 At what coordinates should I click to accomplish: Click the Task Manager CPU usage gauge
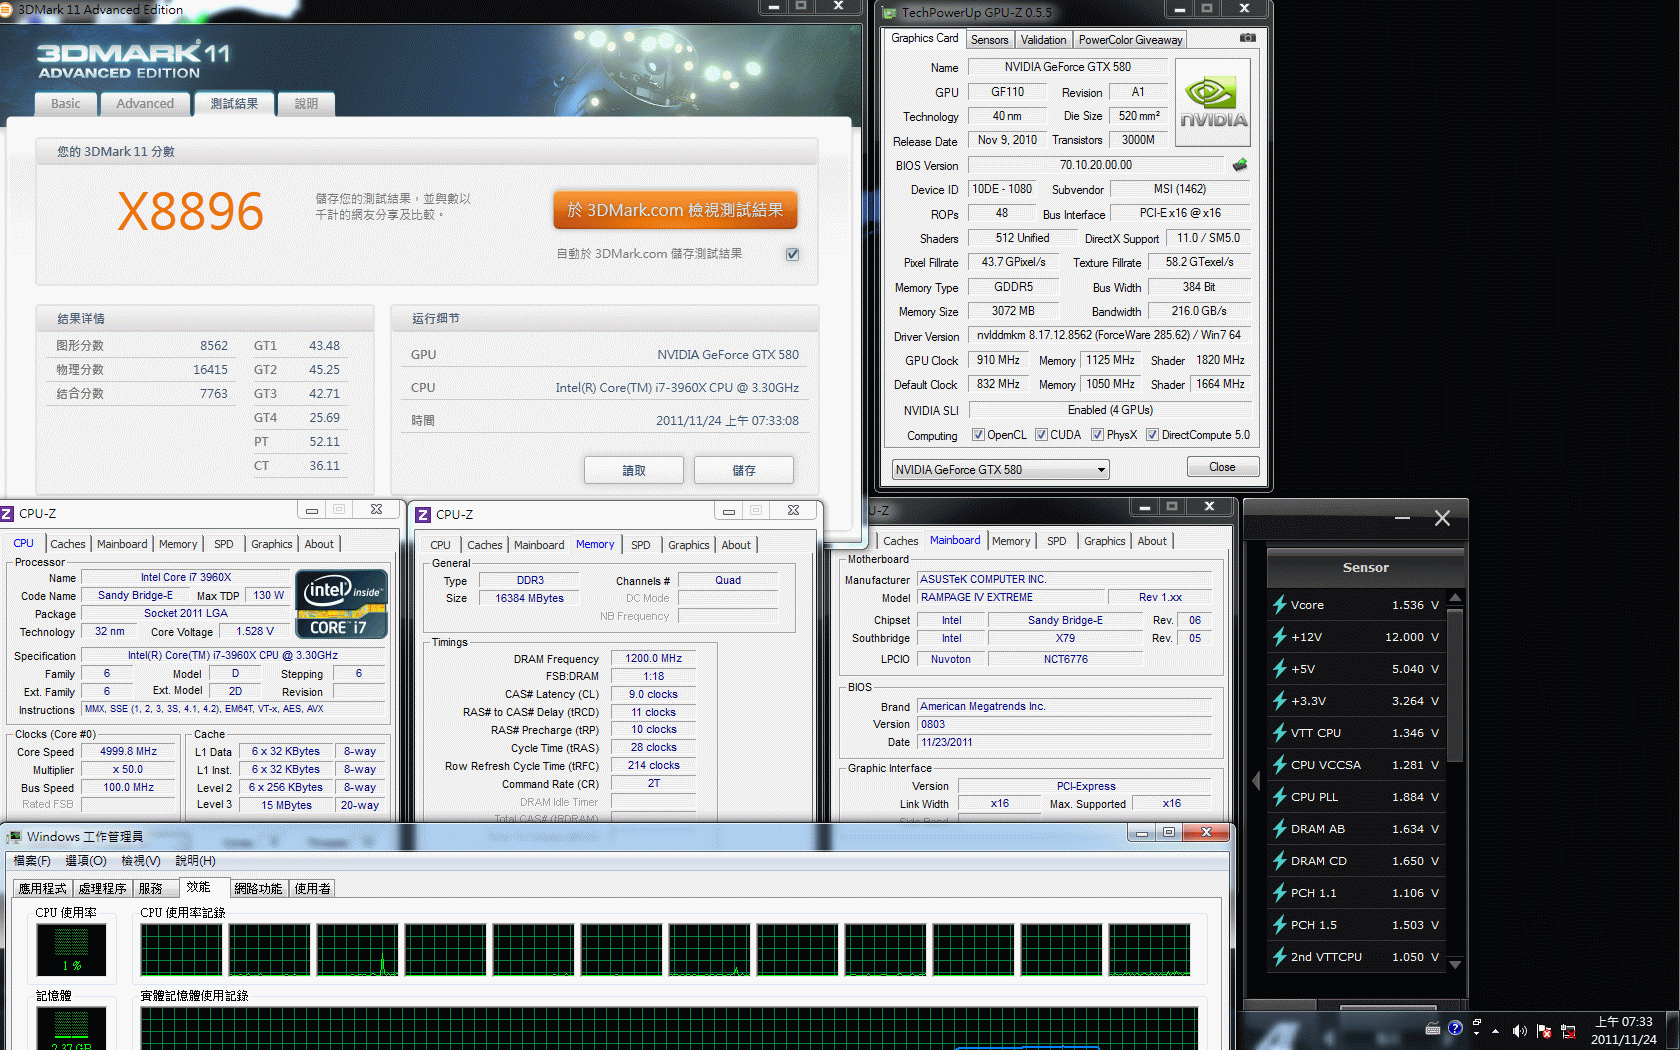71,950
